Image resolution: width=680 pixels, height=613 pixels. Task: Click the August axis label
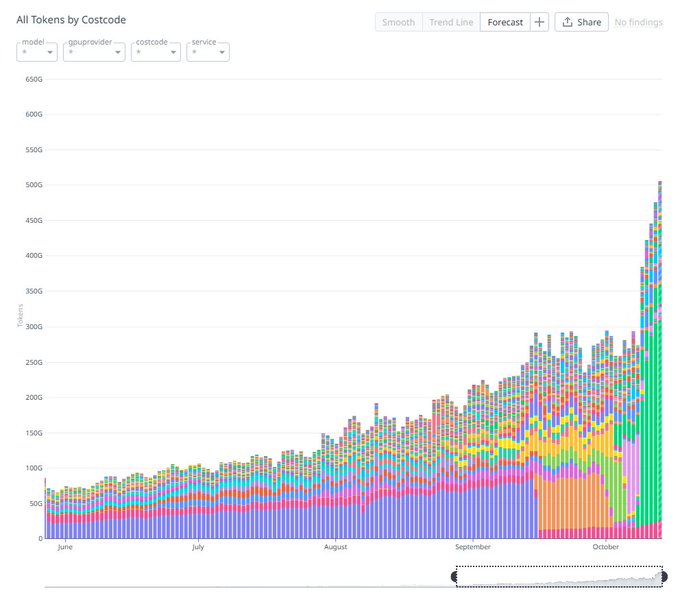(x=336, y=547)
